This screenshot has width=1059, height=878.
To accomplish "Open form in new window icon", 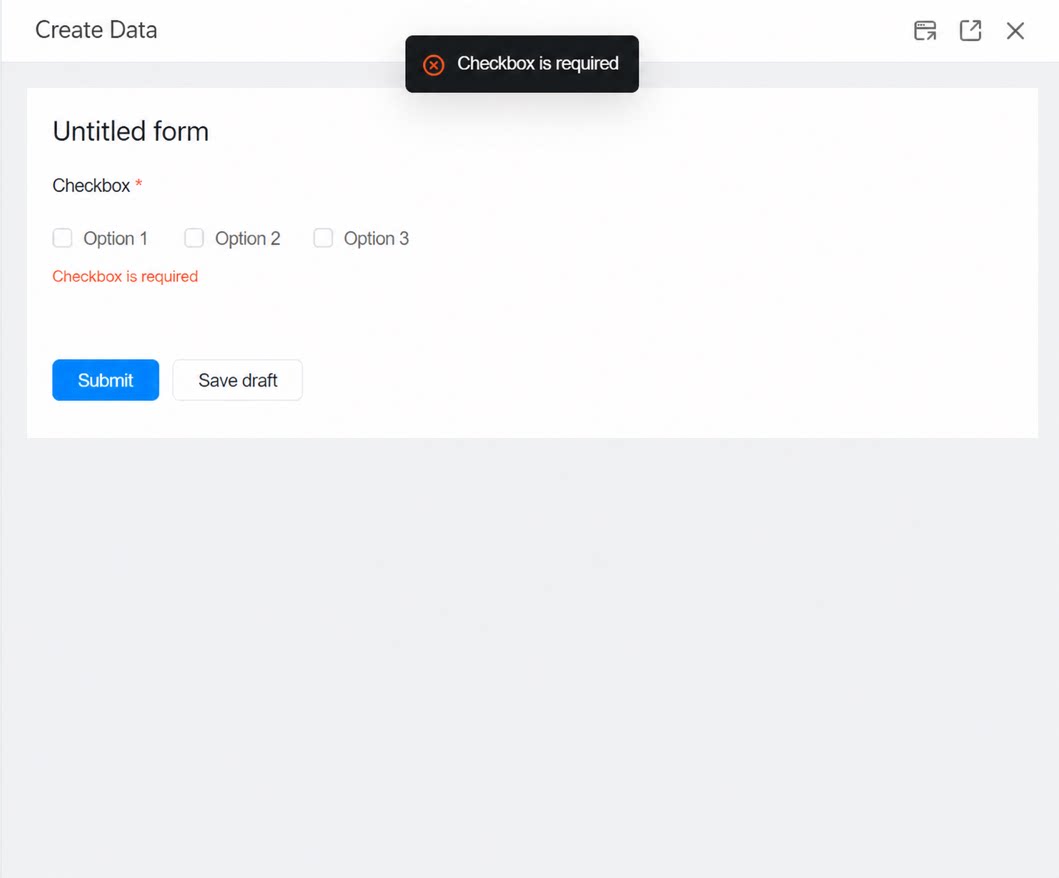I will tap(971, 30).
